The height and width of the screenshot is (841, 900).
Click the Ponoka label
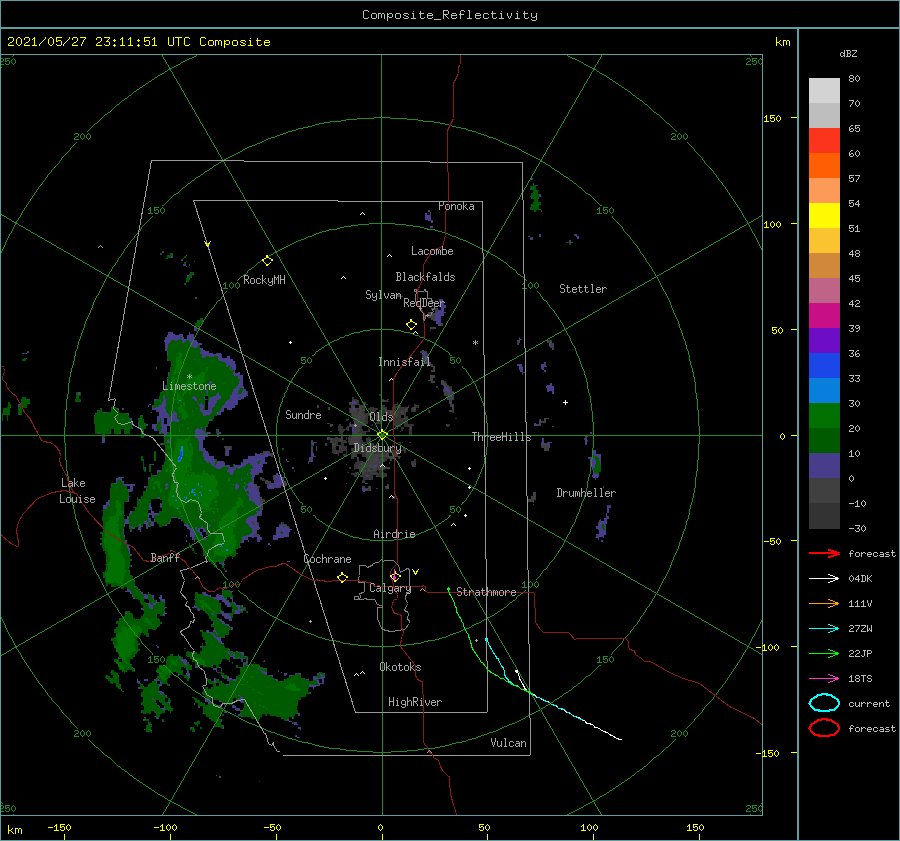(456, 206)
